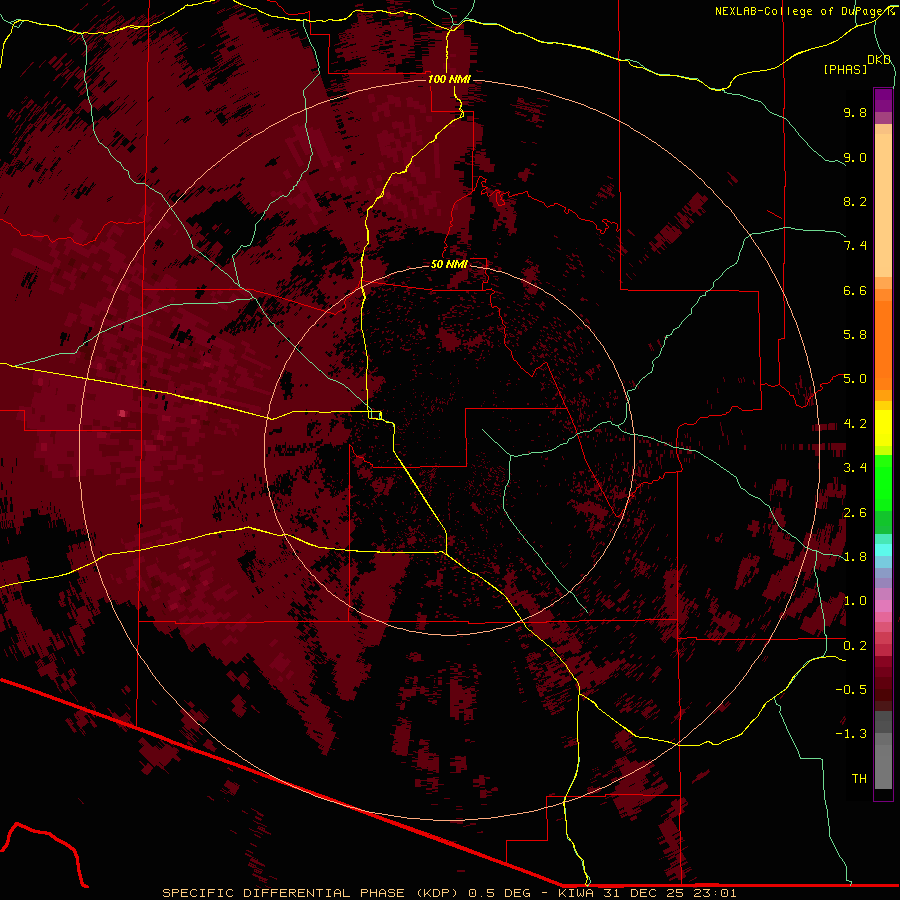Pick the light peach segment of the color bar
Viewport: 900px width, 900px height.
coord(883,205)
